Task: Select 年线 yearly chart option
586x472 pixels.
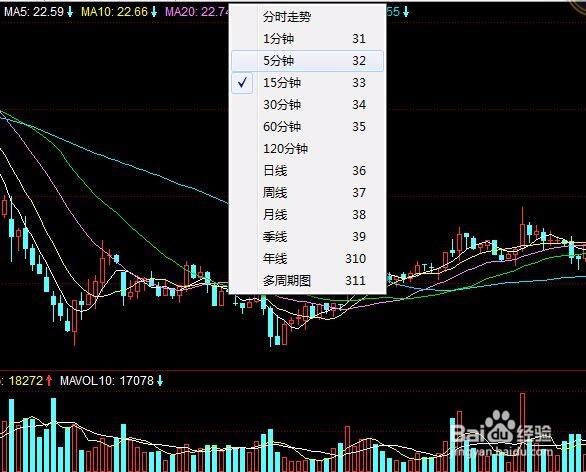Action: tap(307, 259)
